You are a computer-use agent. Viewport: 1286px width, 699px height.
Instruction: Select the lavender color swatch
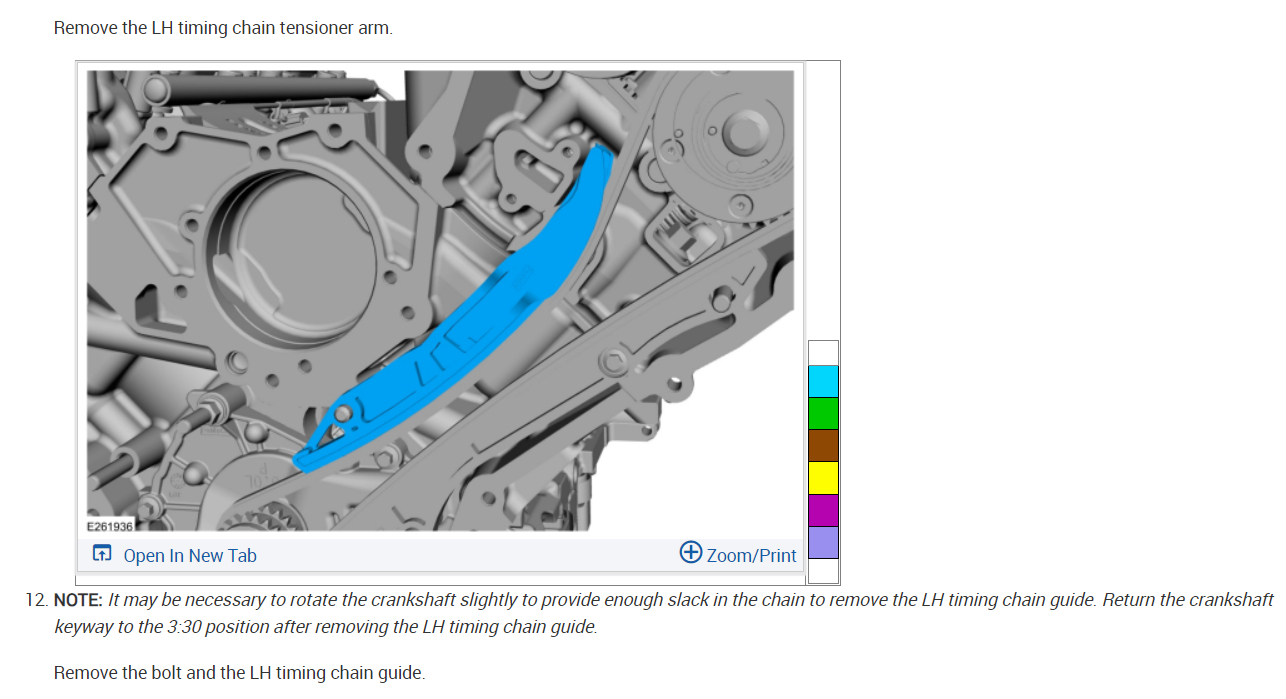pos(823,542)
